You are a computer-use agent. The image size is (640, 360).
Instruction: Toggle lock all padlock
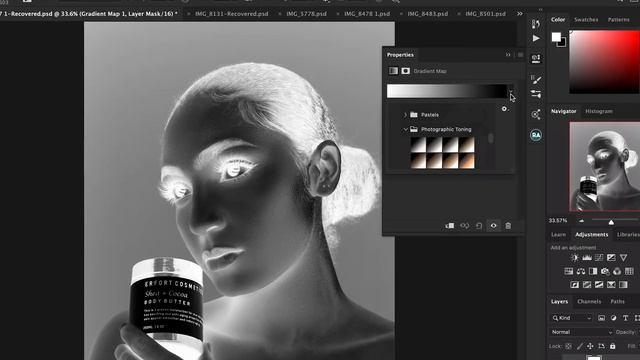coord(613,346)
